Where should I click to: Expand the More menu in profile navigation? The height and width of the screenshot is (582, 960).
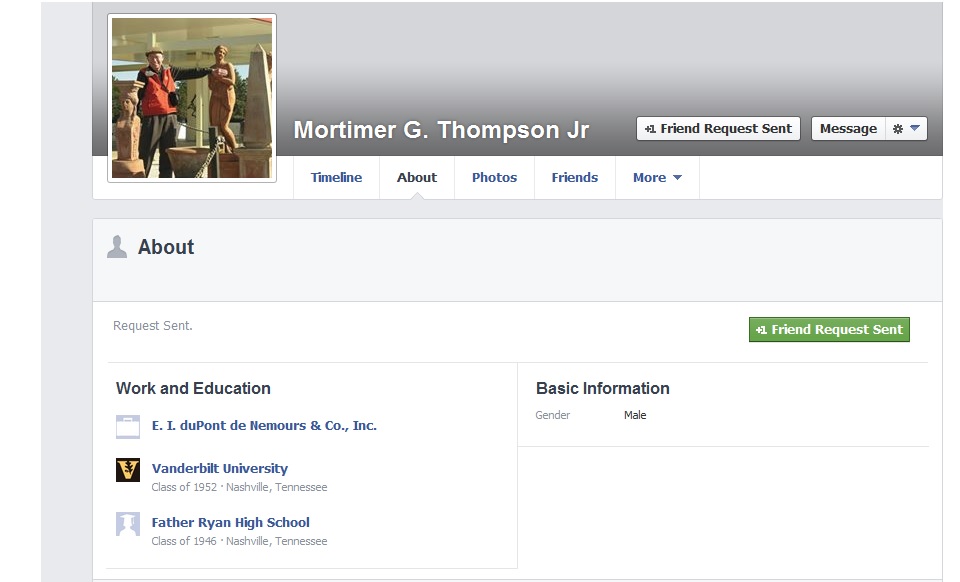coord(657,178)
